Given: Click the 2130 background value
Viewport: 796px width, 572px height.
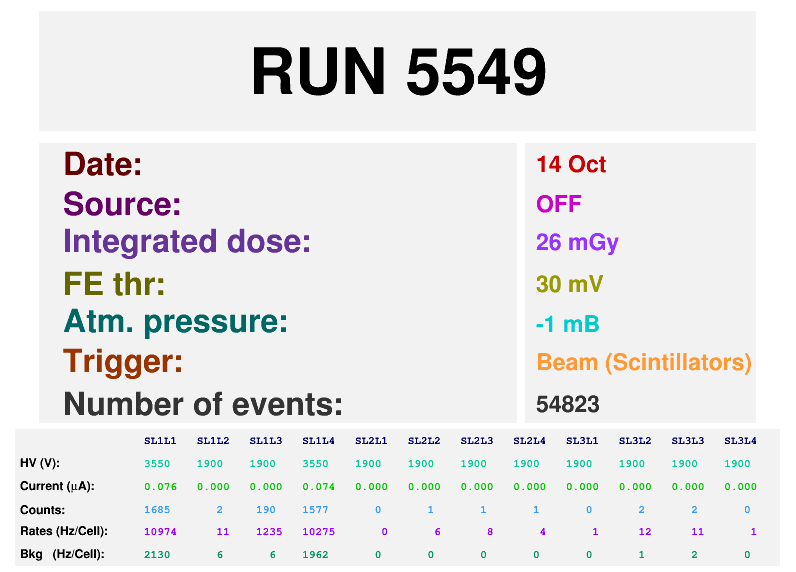Looking at the screenshot, I should [157, 554].
